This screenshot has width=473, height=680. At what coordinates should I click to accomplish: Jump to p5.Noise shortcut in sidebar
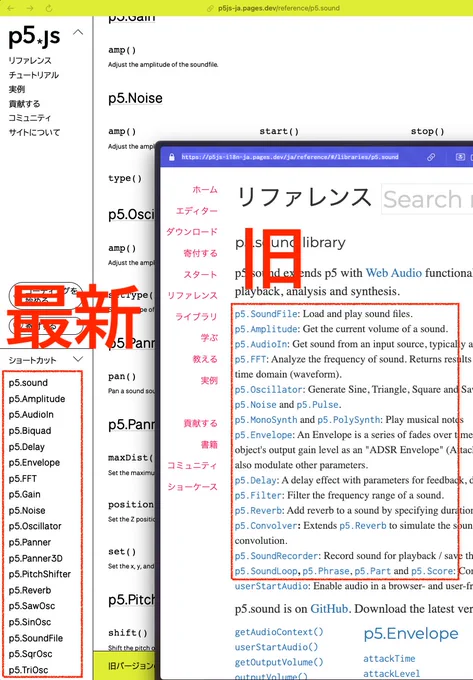click(x=27, y=510)
